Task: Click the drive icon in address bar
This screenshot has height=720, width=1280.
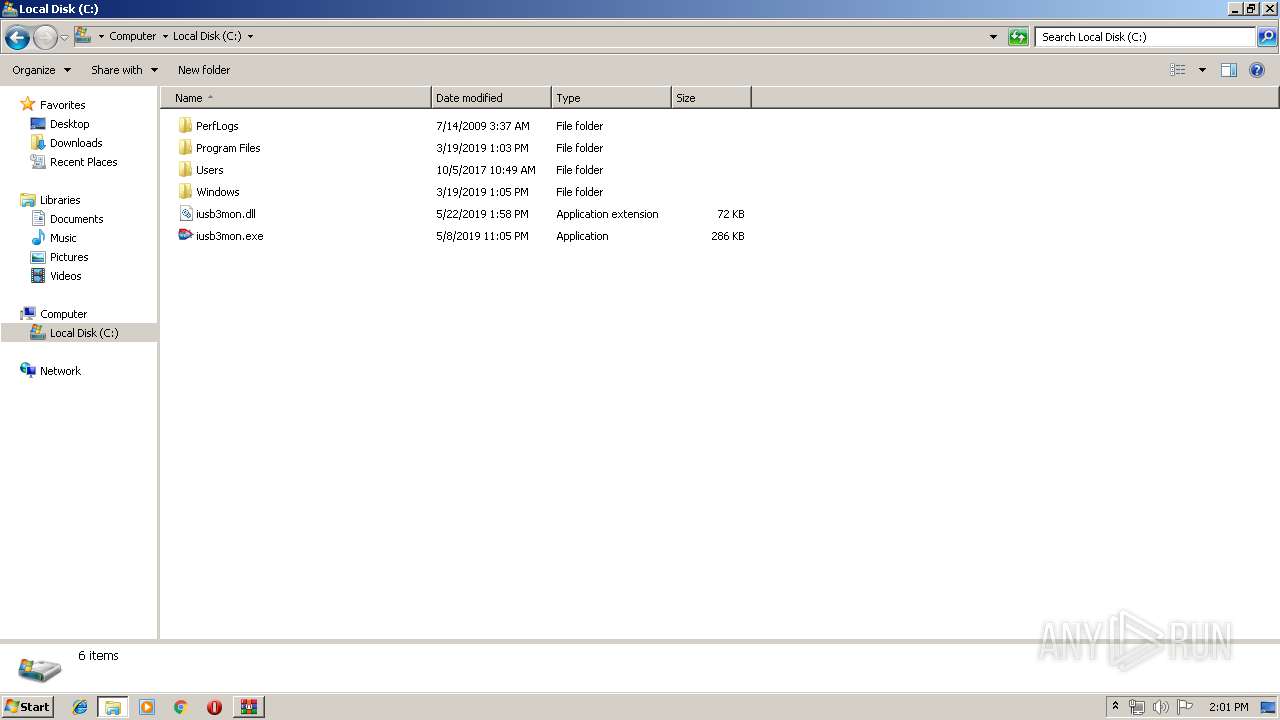Action: coord(83,36)
